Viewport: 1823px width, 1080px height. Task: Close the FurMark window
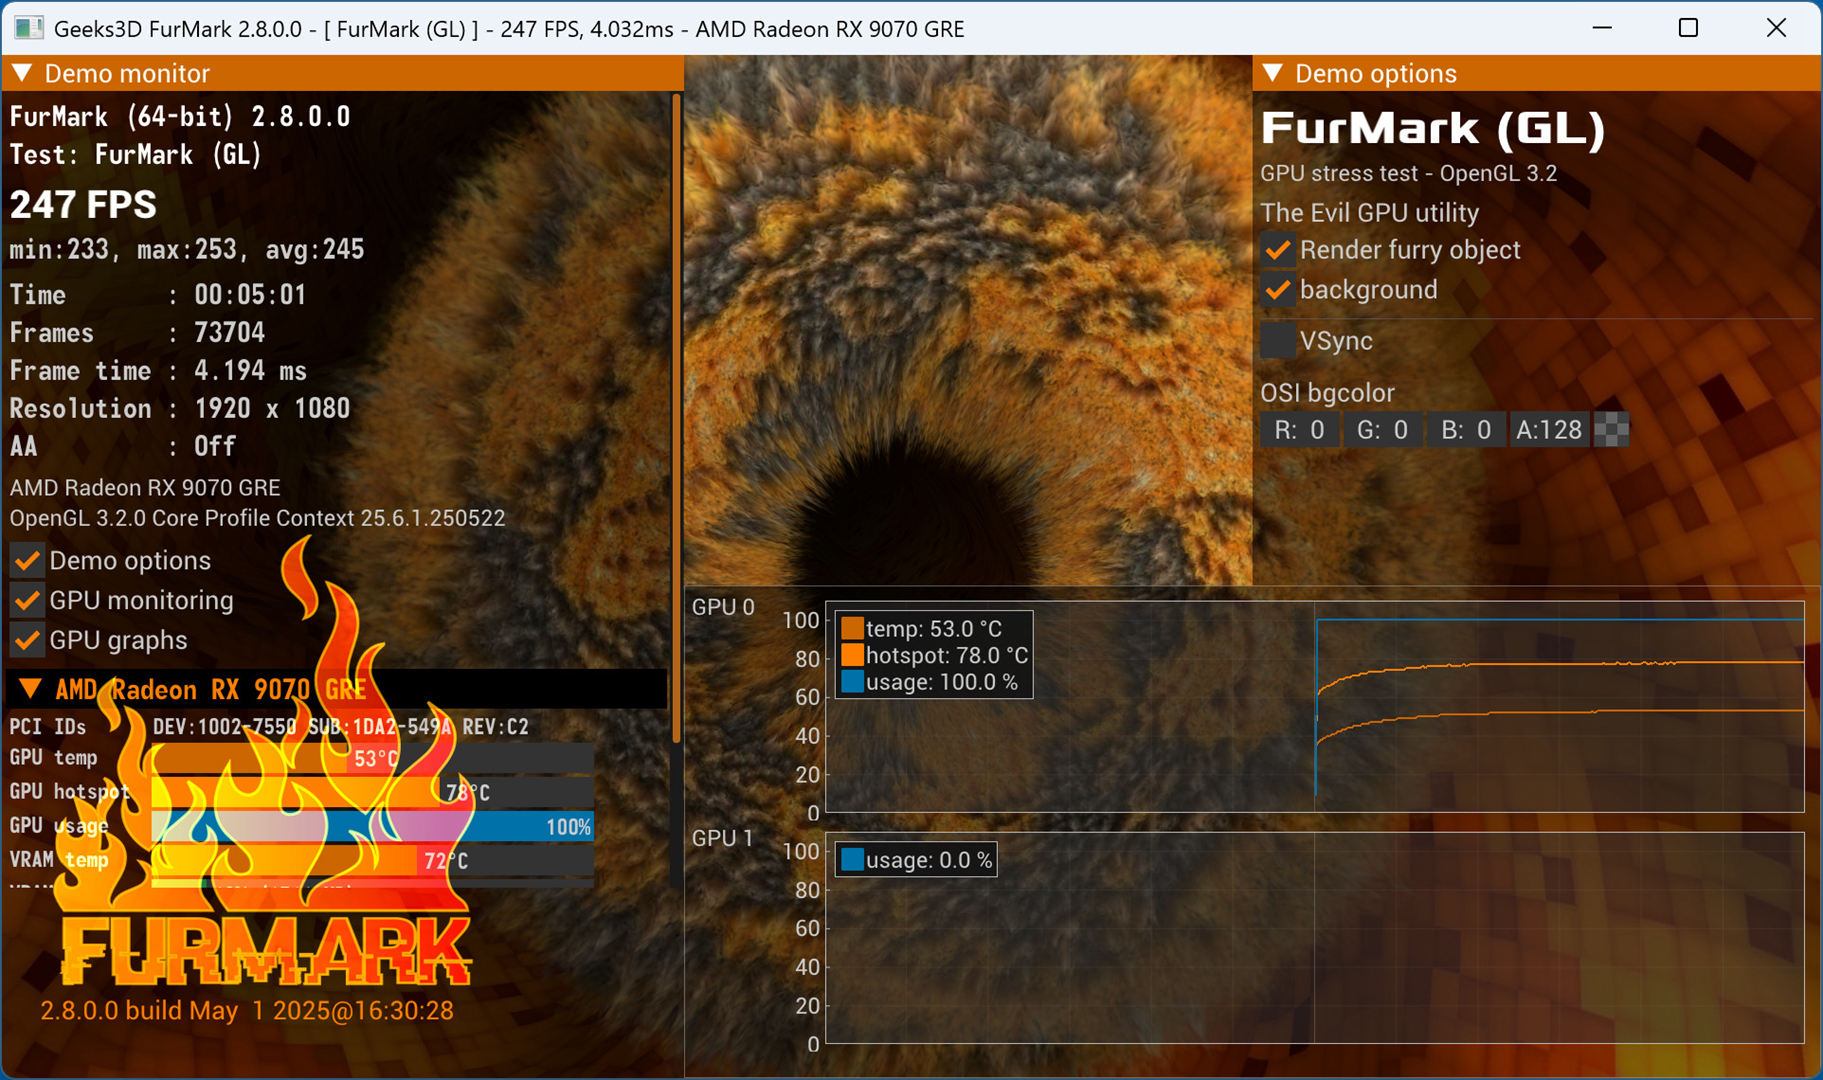click(x=1776, y=28)
